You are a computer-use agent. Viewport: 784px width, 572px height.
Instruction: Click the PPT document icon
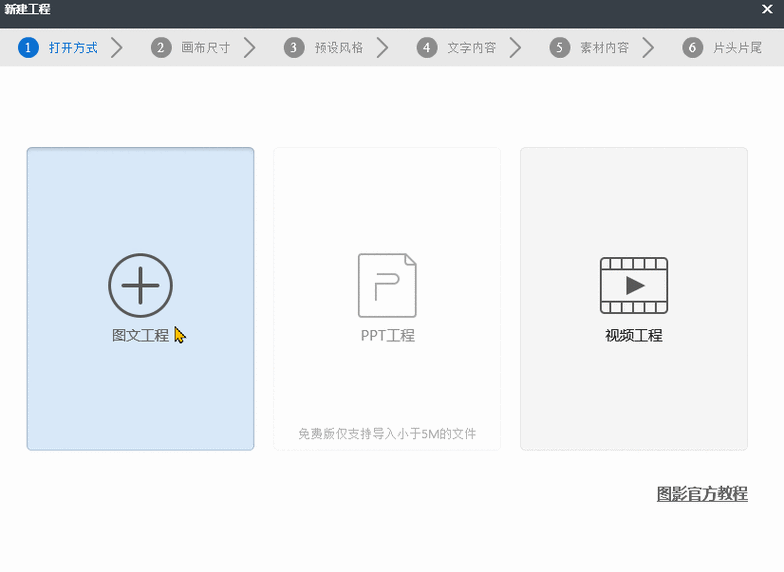pos(387,285)
